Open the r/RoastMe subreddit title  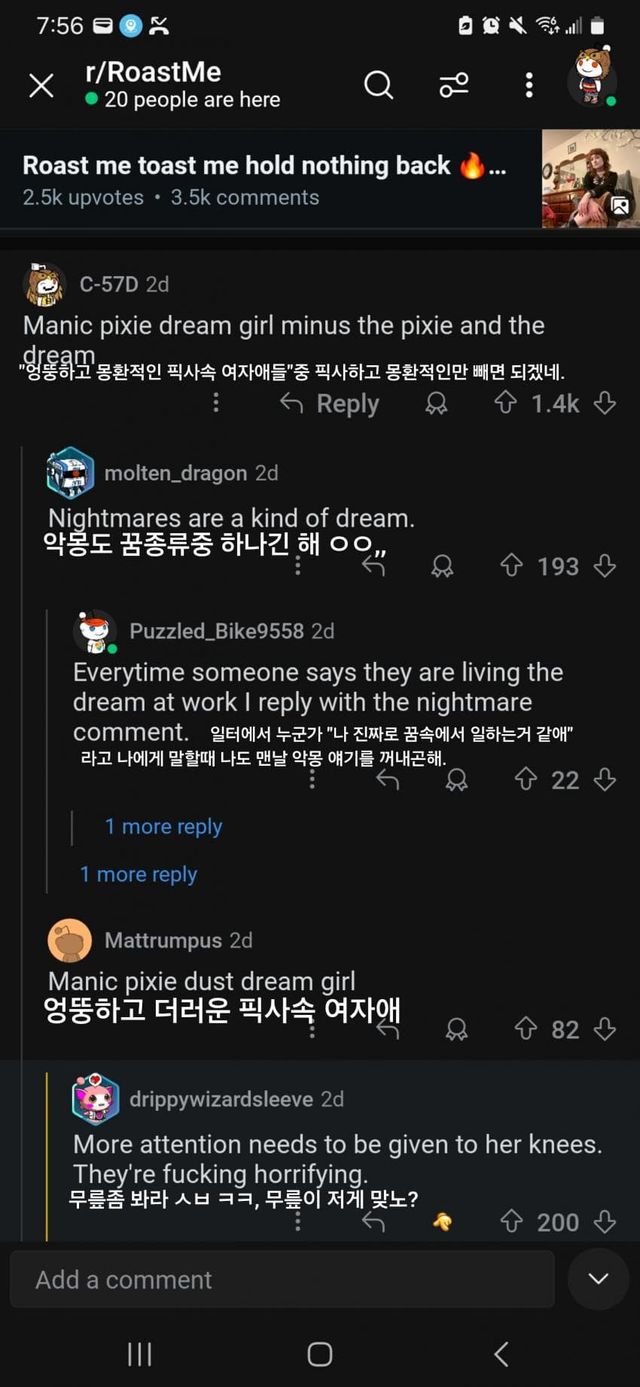tap(153, 72)
